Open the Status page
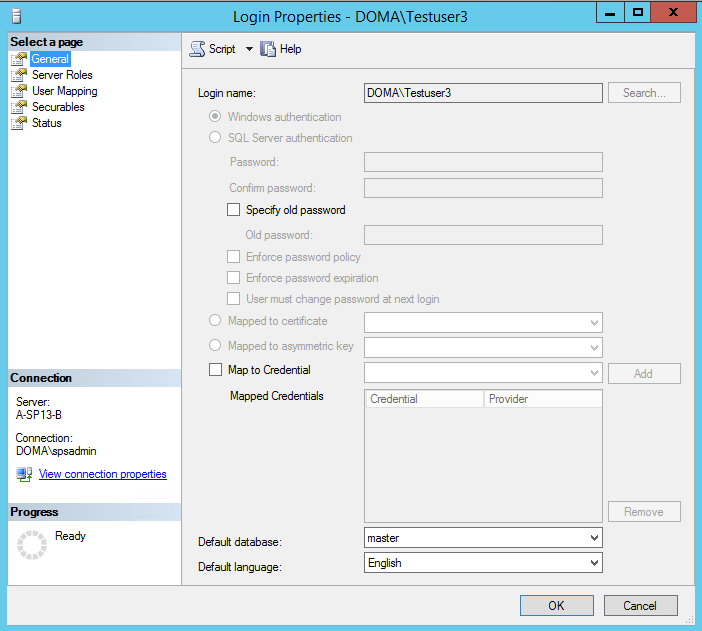 (x=47, y=123)
